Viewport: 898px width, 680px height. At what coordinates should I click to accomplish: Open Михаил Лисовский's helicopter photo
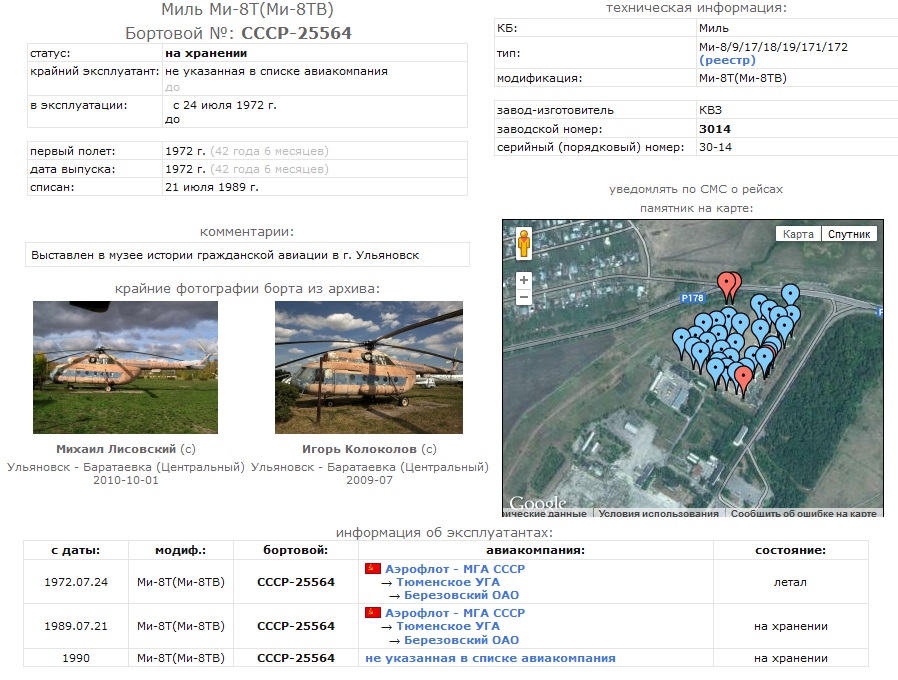coord(125,367)
